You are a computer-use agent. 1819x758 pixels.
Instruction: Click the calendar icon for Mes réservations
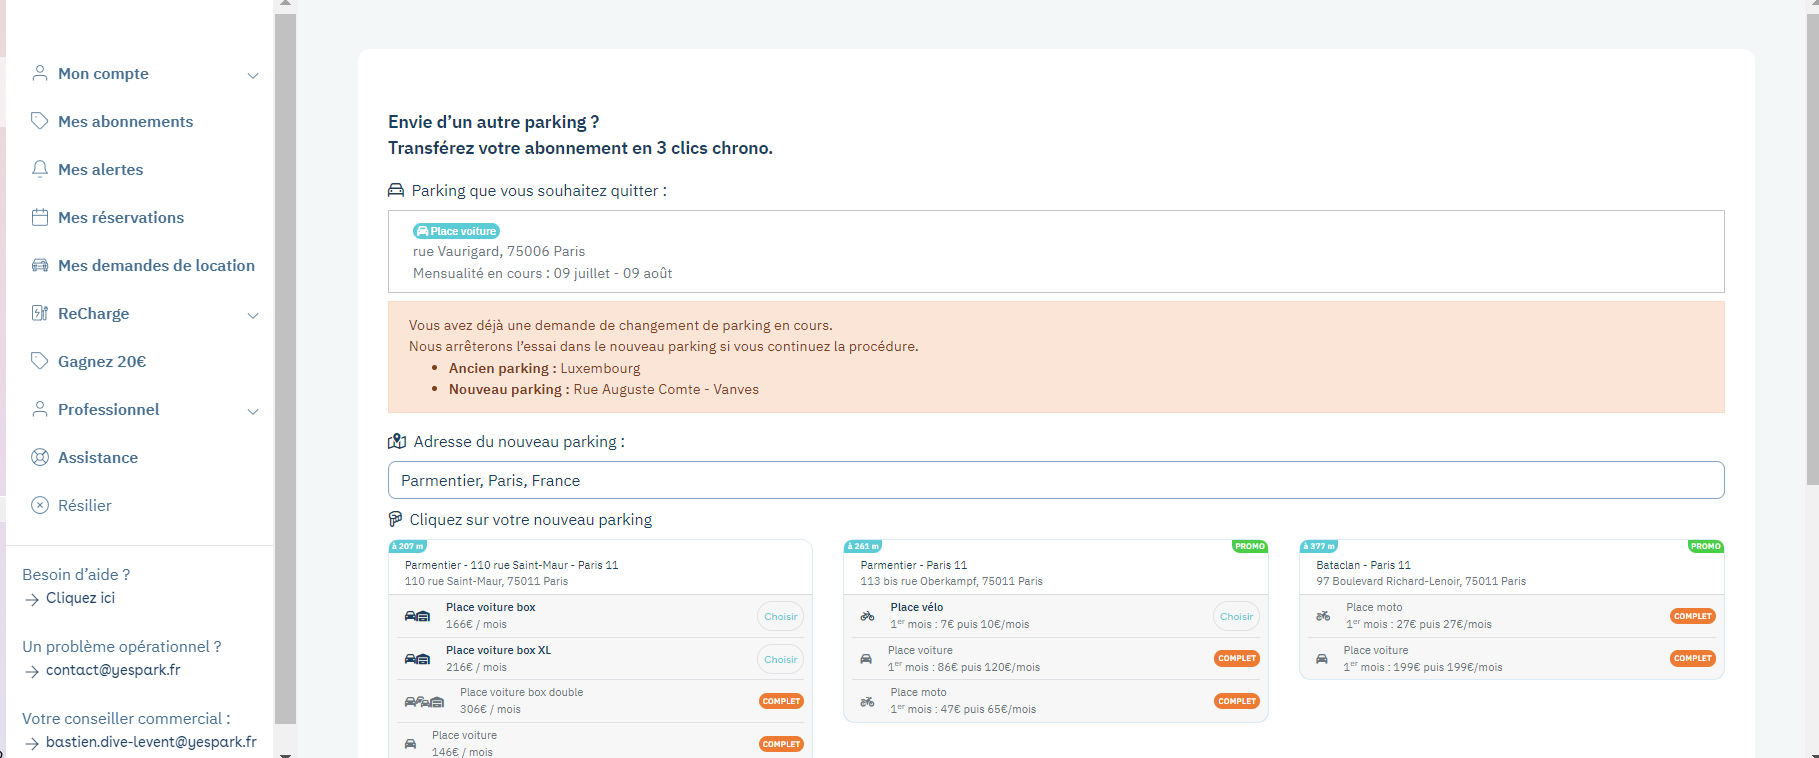click(x=40, y=217)
